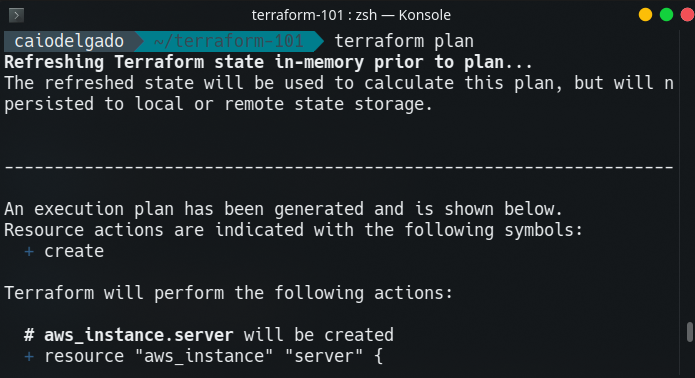
Task: Click the opening curly brace after "server"
Action: click(379, 356)
